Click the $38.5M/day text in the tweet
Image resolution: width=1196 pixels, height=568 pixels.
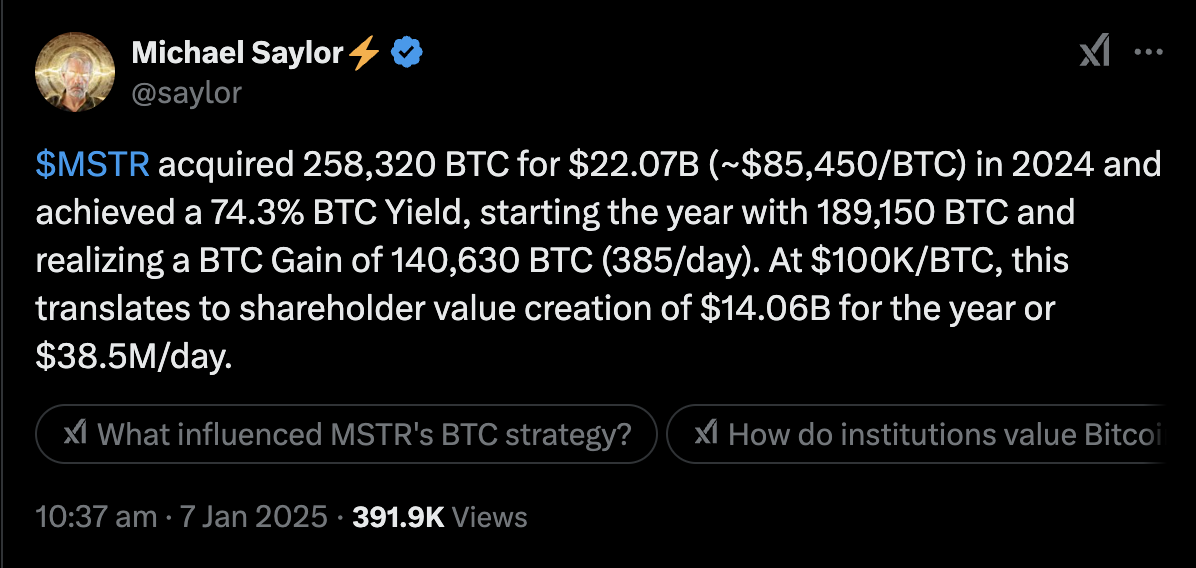(x=133, y=357)
